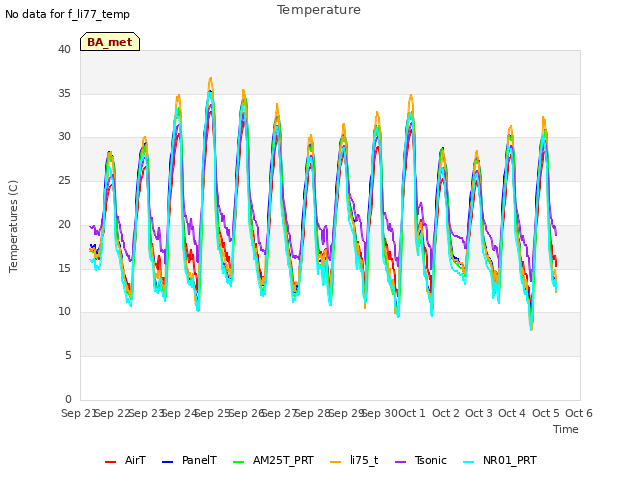Screen dimensions: 640x480
Task: Click the Oct 3 x-axis tick label
Action: pos(479,413)
